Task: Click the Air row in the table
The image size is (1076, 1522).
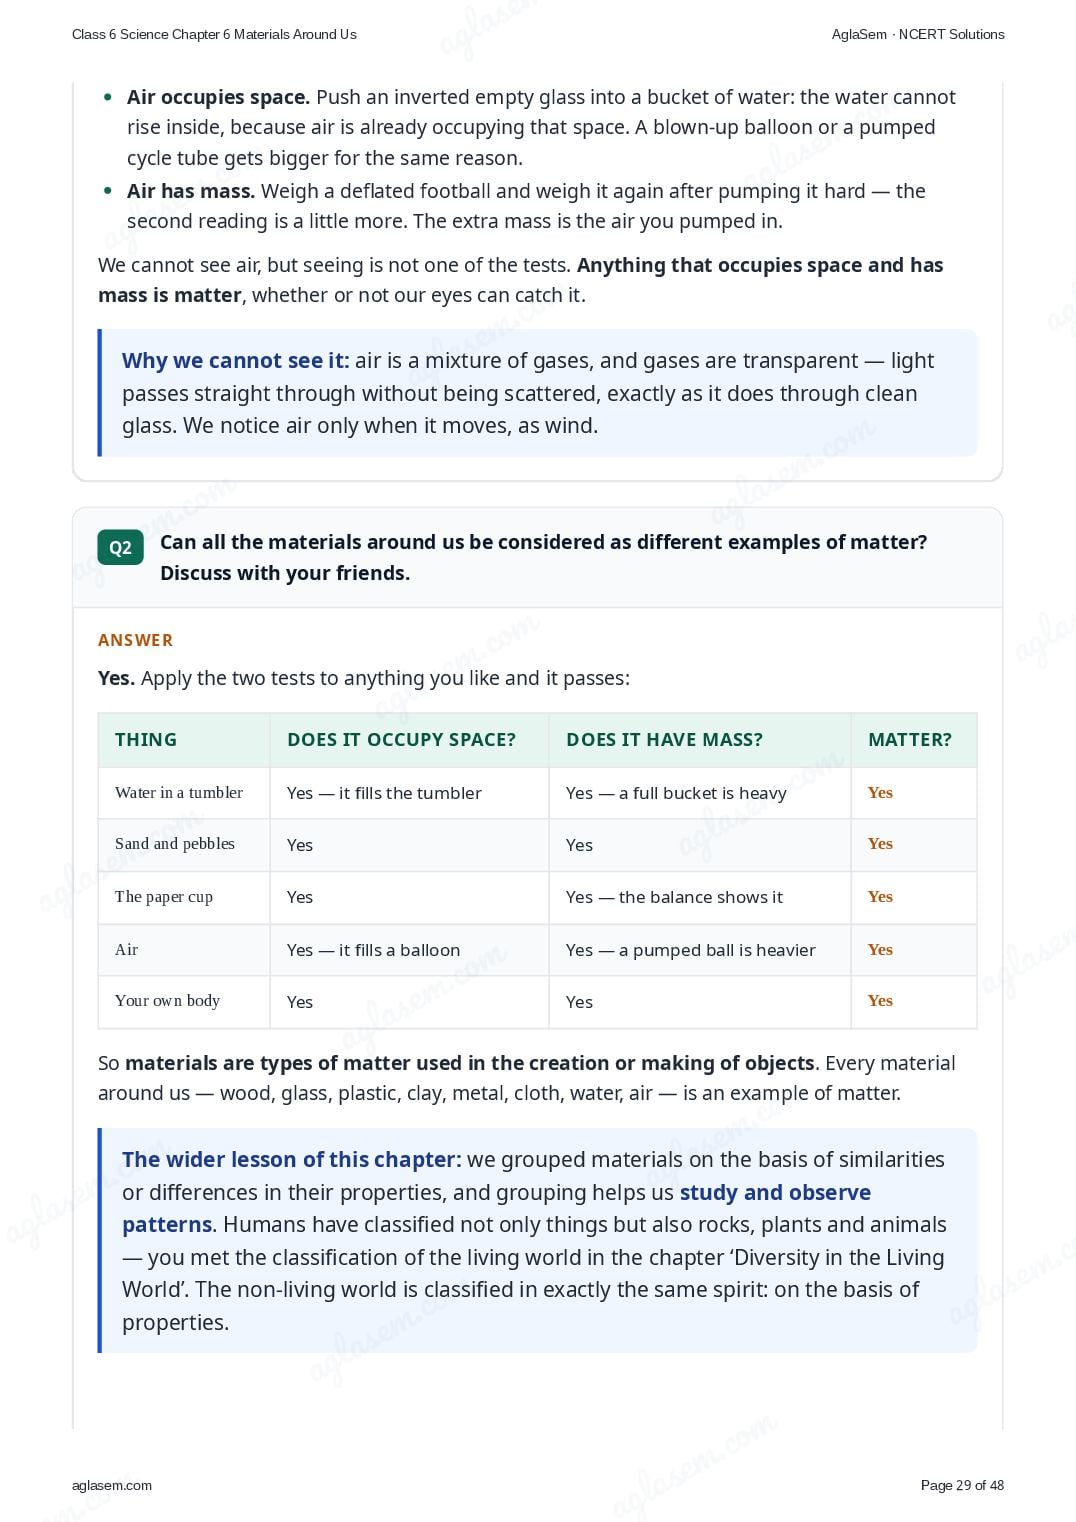Action: pos(537,950)
